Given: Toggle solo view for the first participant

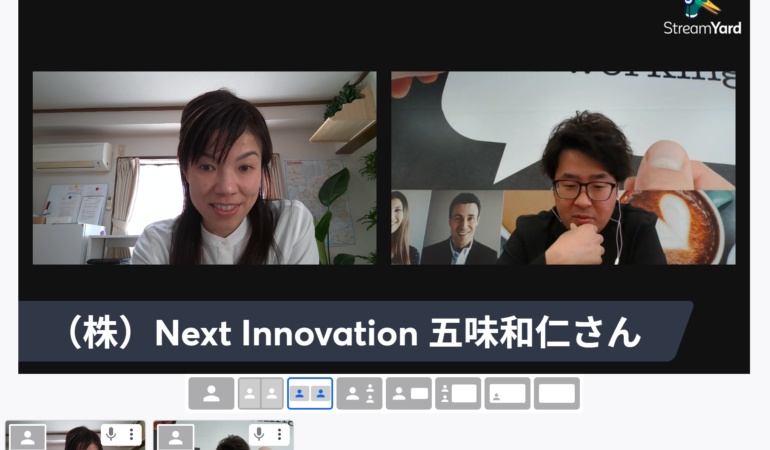Looking at the screenshot, I should pos(28,438).
